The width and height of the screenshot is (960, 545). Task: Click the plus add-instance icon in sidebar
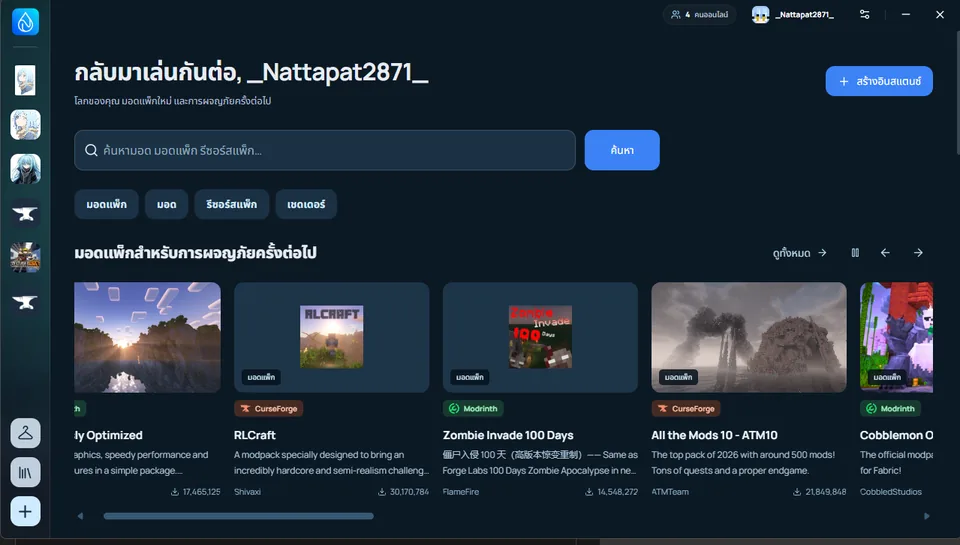point(25,511)
